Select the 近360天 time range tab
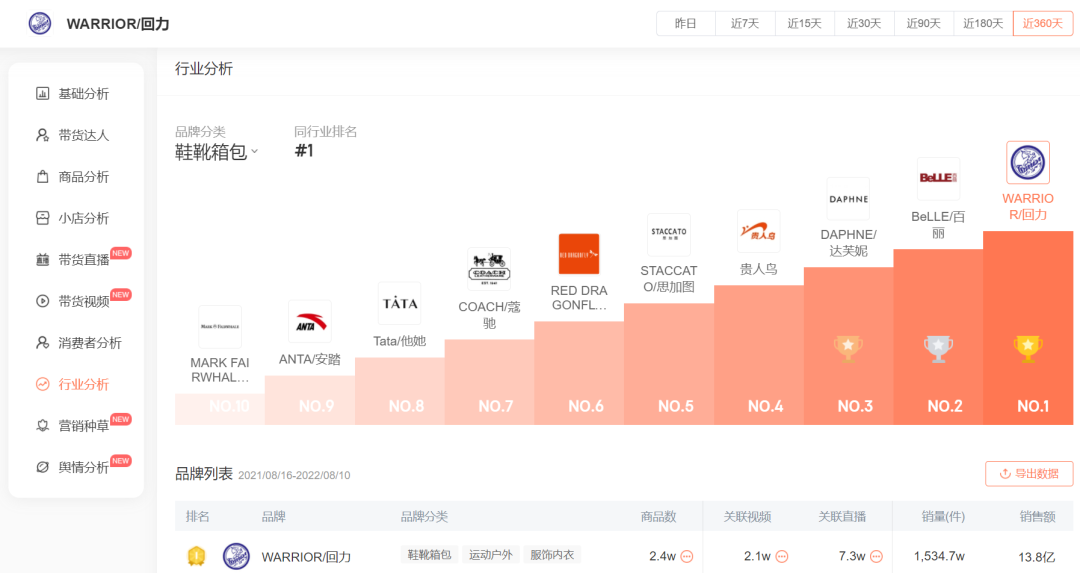 tap(1043, 23)
